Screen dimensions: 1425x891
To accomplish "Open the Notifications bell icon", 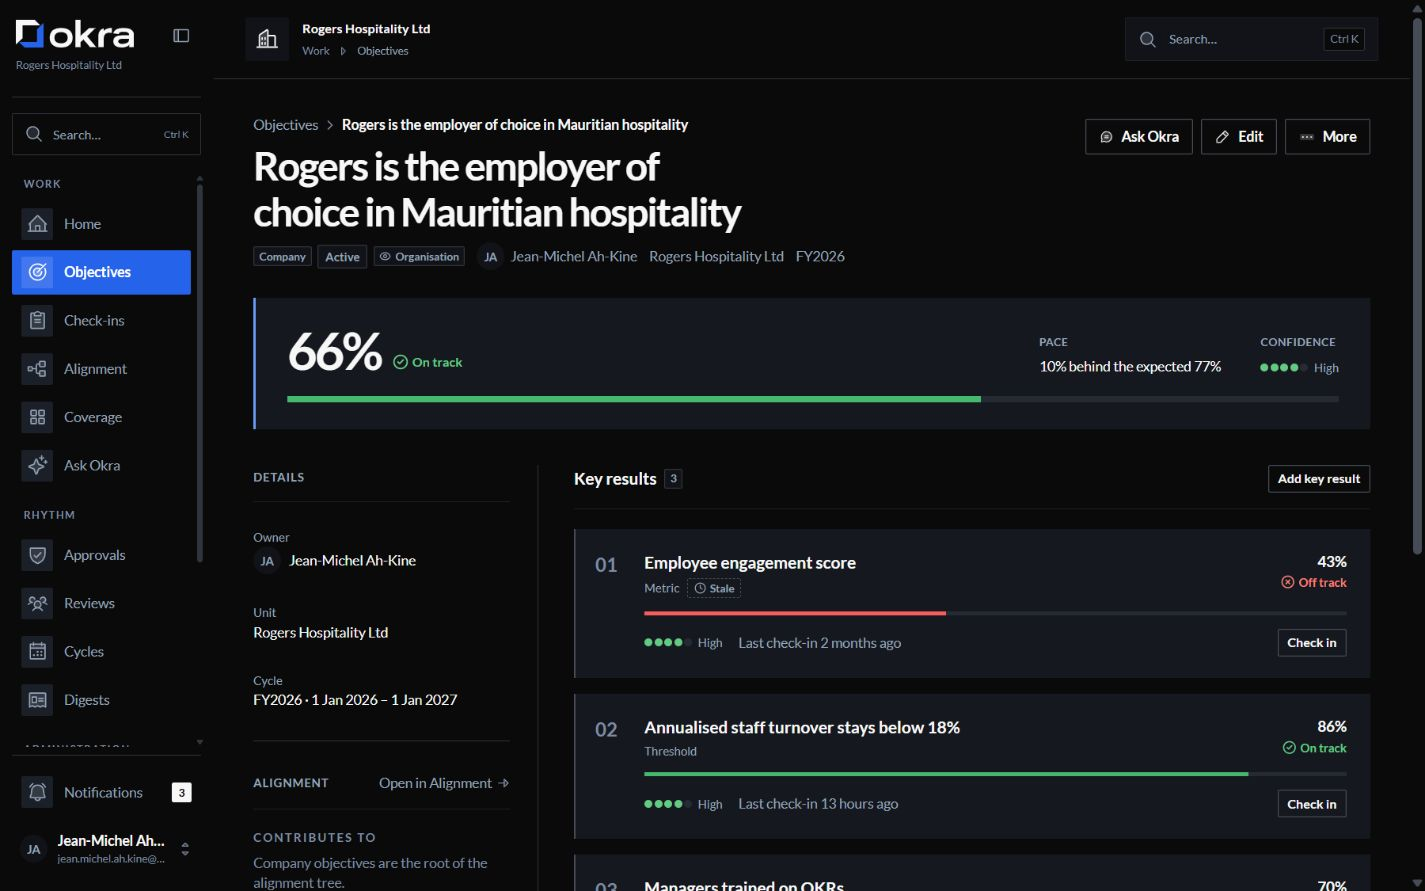I will [x=37, y=792].
